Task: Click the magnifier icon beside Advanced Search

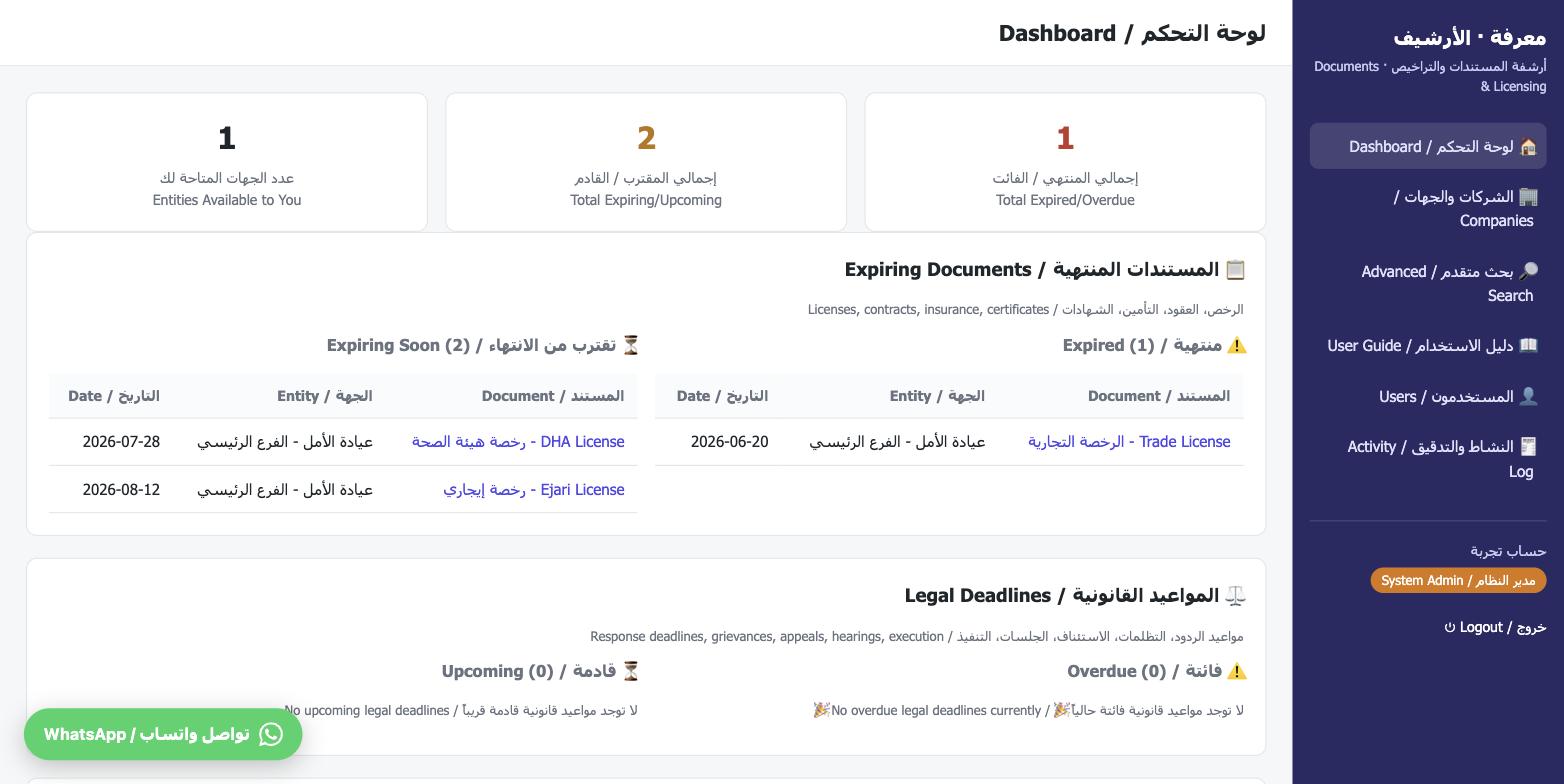Action: 1528,272
